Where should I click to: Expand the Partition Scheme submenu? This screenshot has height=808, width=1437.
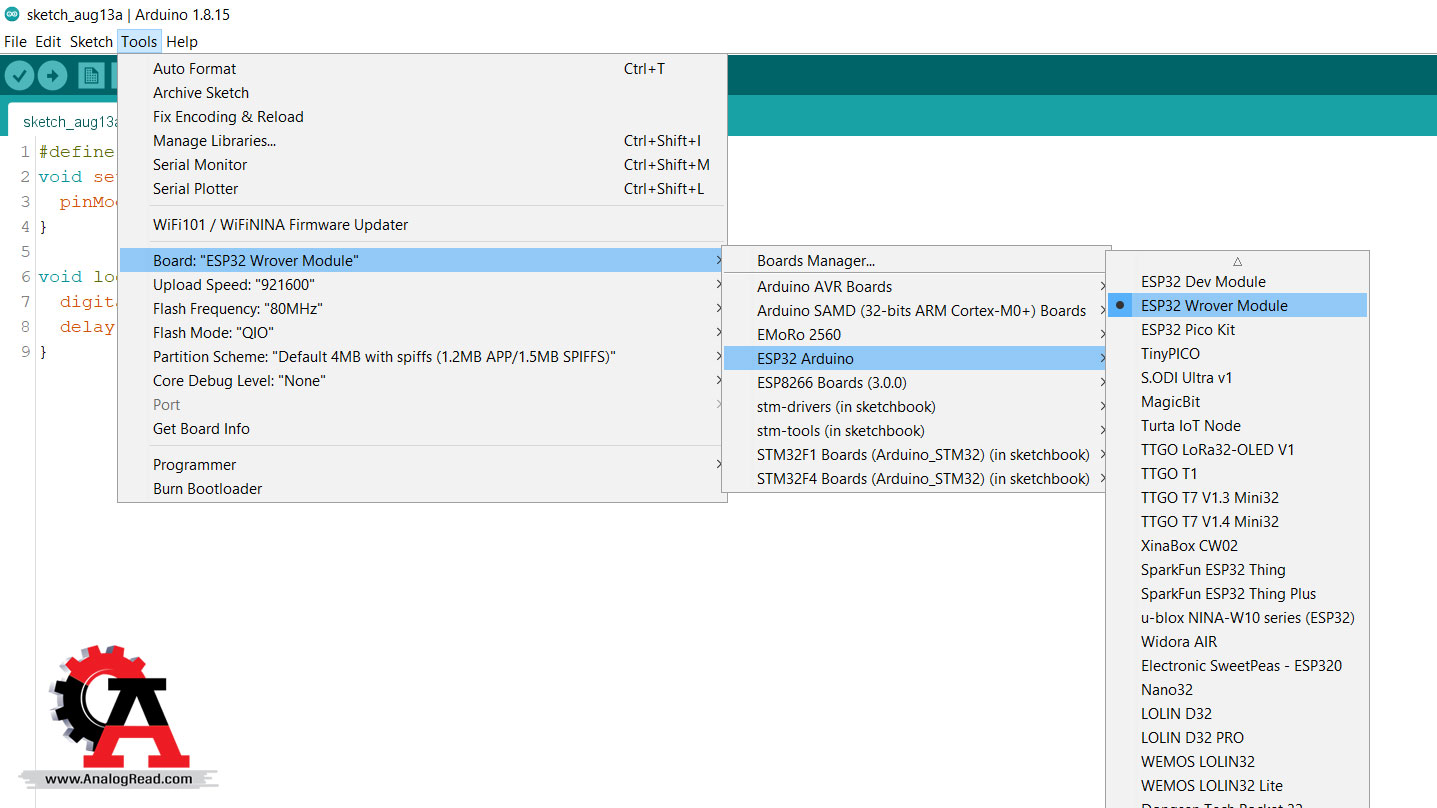(422, 357)
